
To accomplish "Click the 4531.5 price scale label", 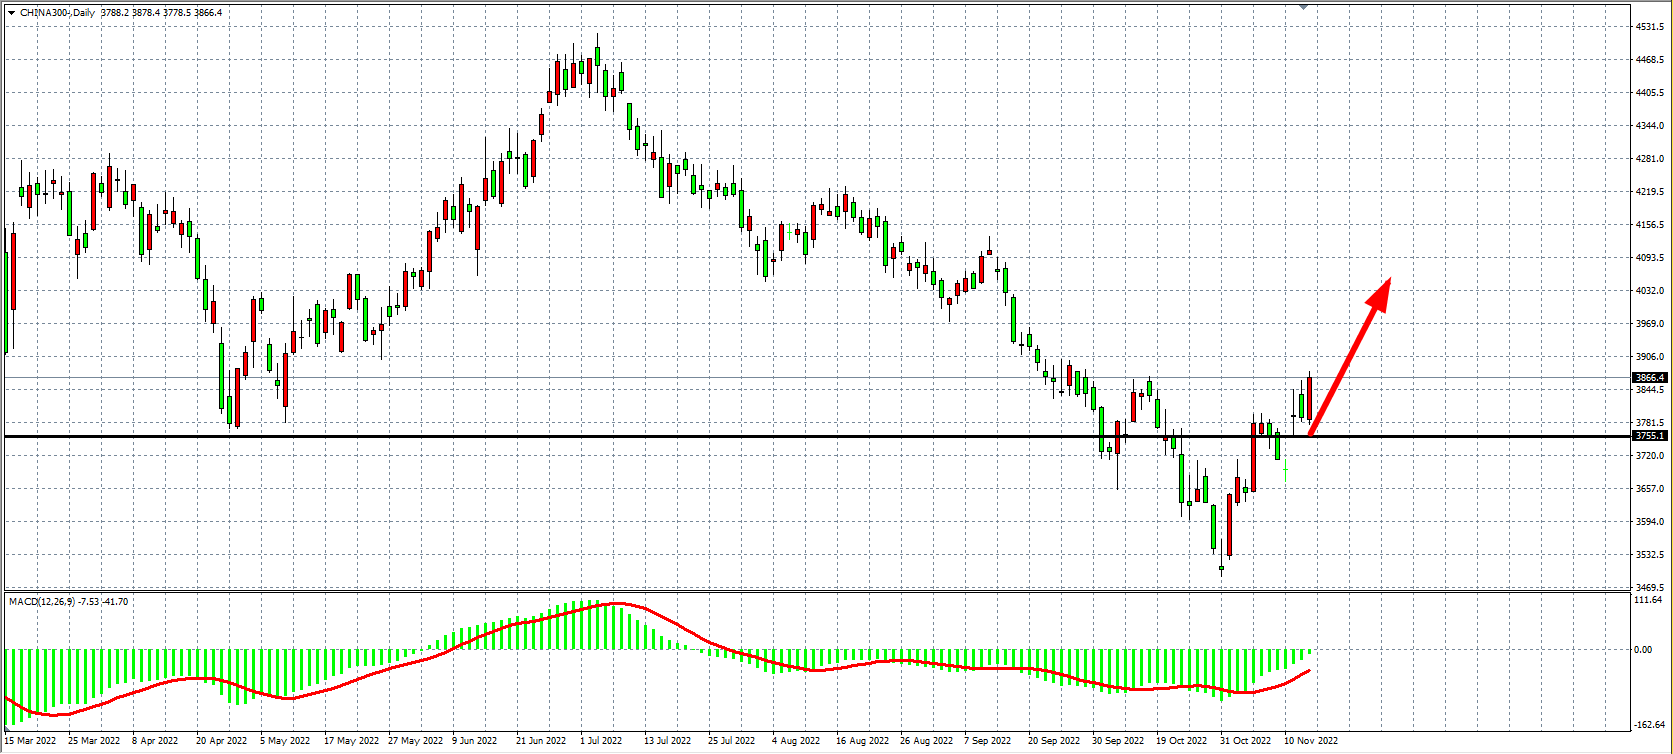I will coord(1649,27).
